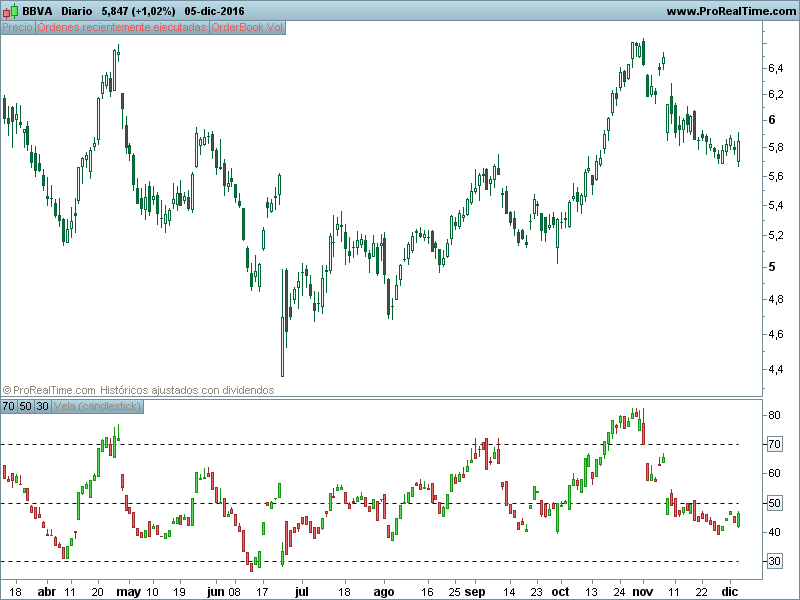
Task: Click the 6,4 price axis label
Action: coord(776,68)
